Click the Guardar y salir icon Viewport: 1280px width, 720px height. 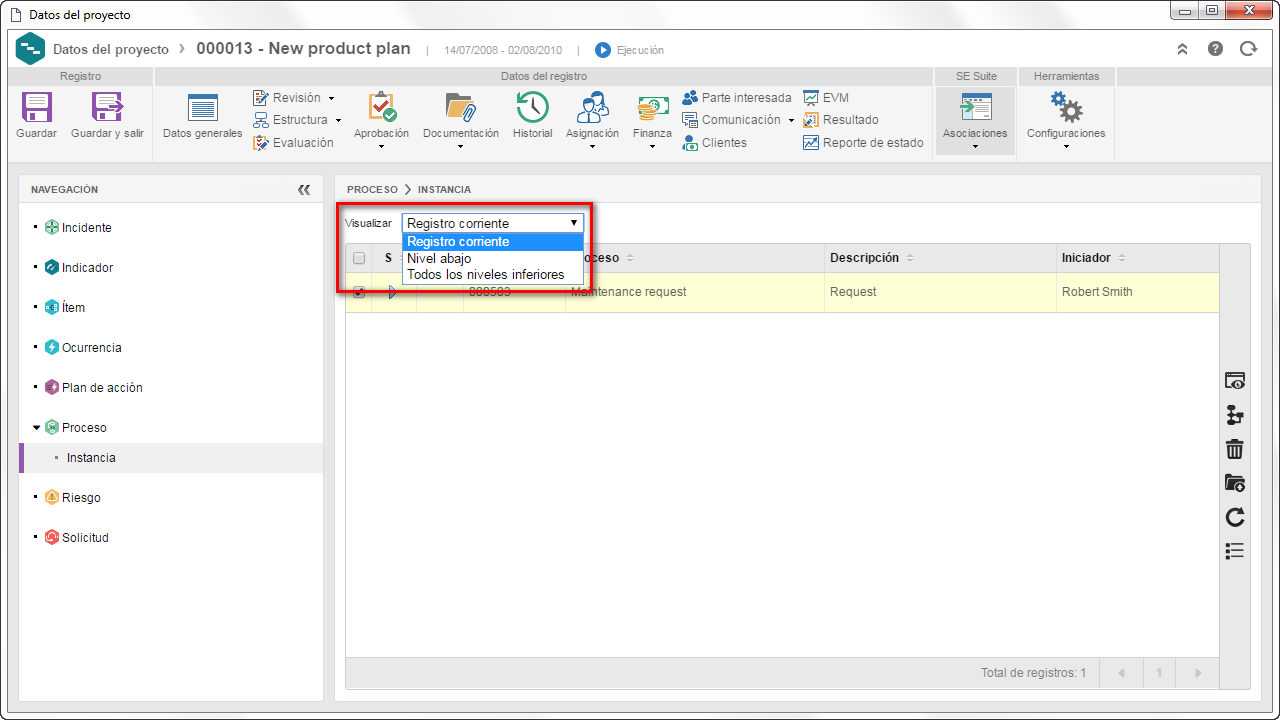pyautogui.click(x=107, y=108)
